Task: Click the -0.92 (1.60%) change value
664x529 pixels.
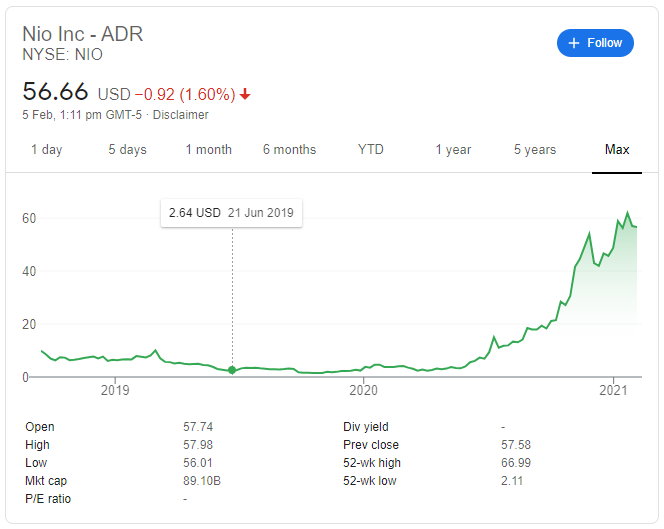Action: click(185, 94)
